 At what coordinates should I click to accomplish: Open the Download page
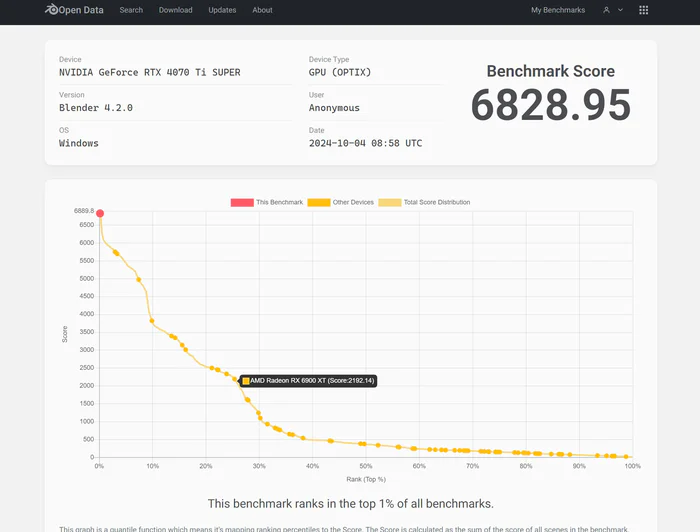pos(175,10)
